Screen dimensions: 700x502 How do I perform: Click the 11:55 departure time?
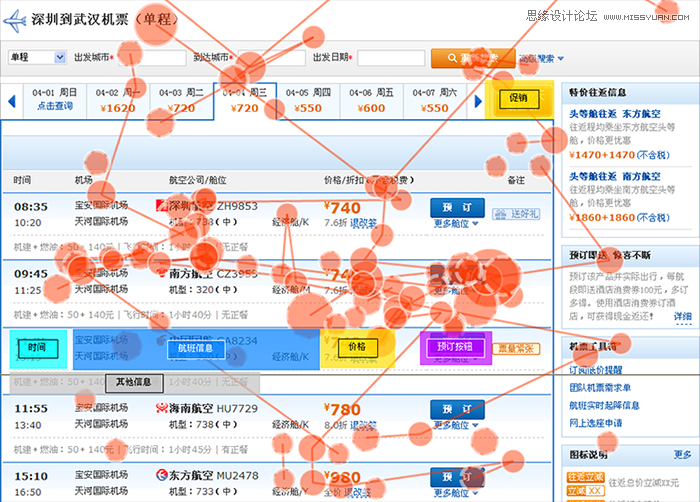(30, 409)
